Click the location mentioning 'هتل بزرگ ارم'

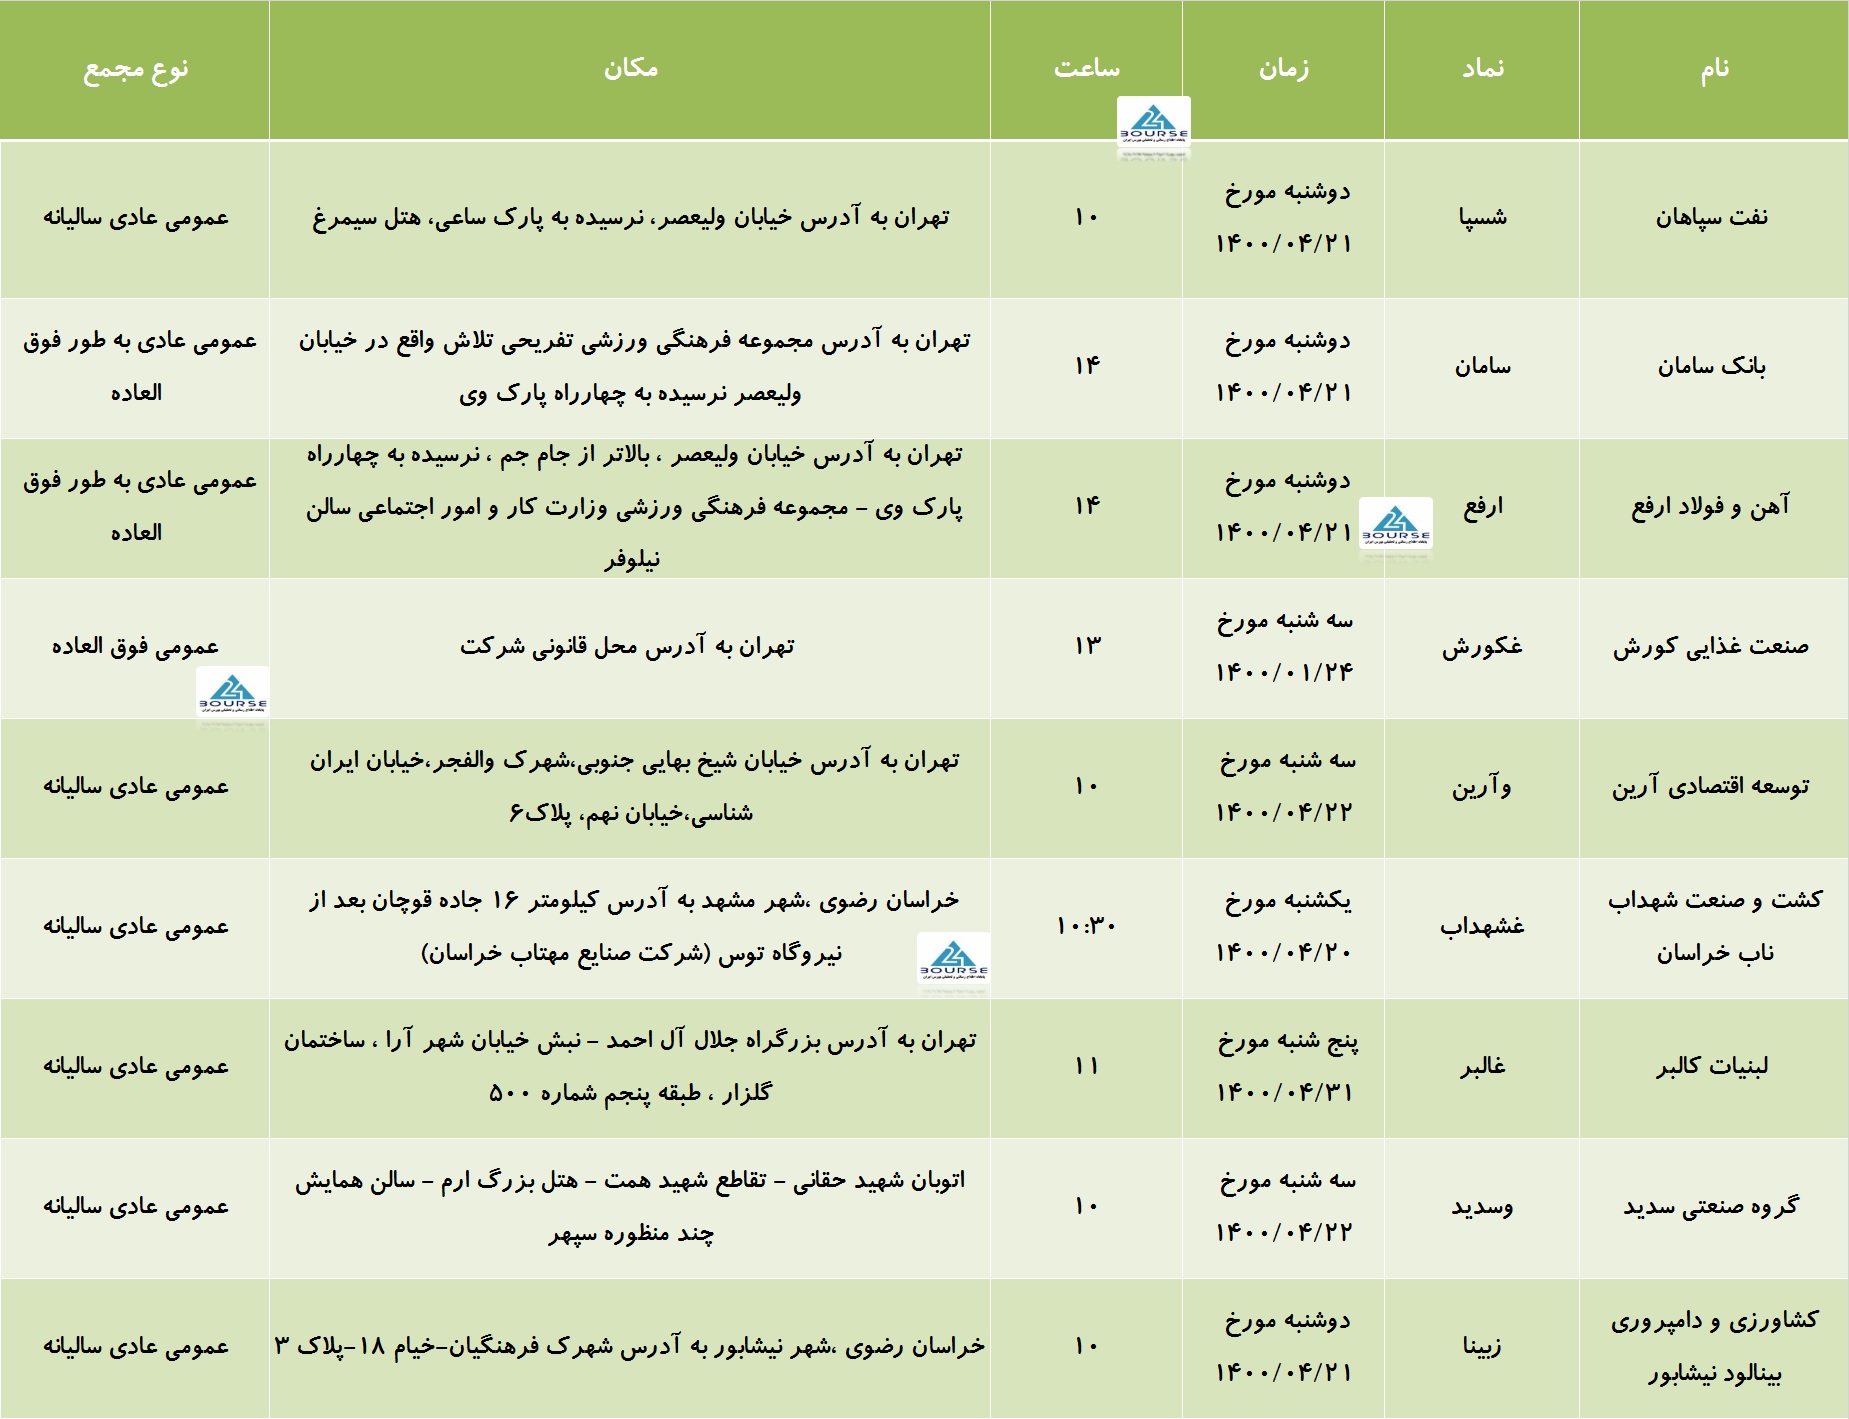(x=630, y=1206)
